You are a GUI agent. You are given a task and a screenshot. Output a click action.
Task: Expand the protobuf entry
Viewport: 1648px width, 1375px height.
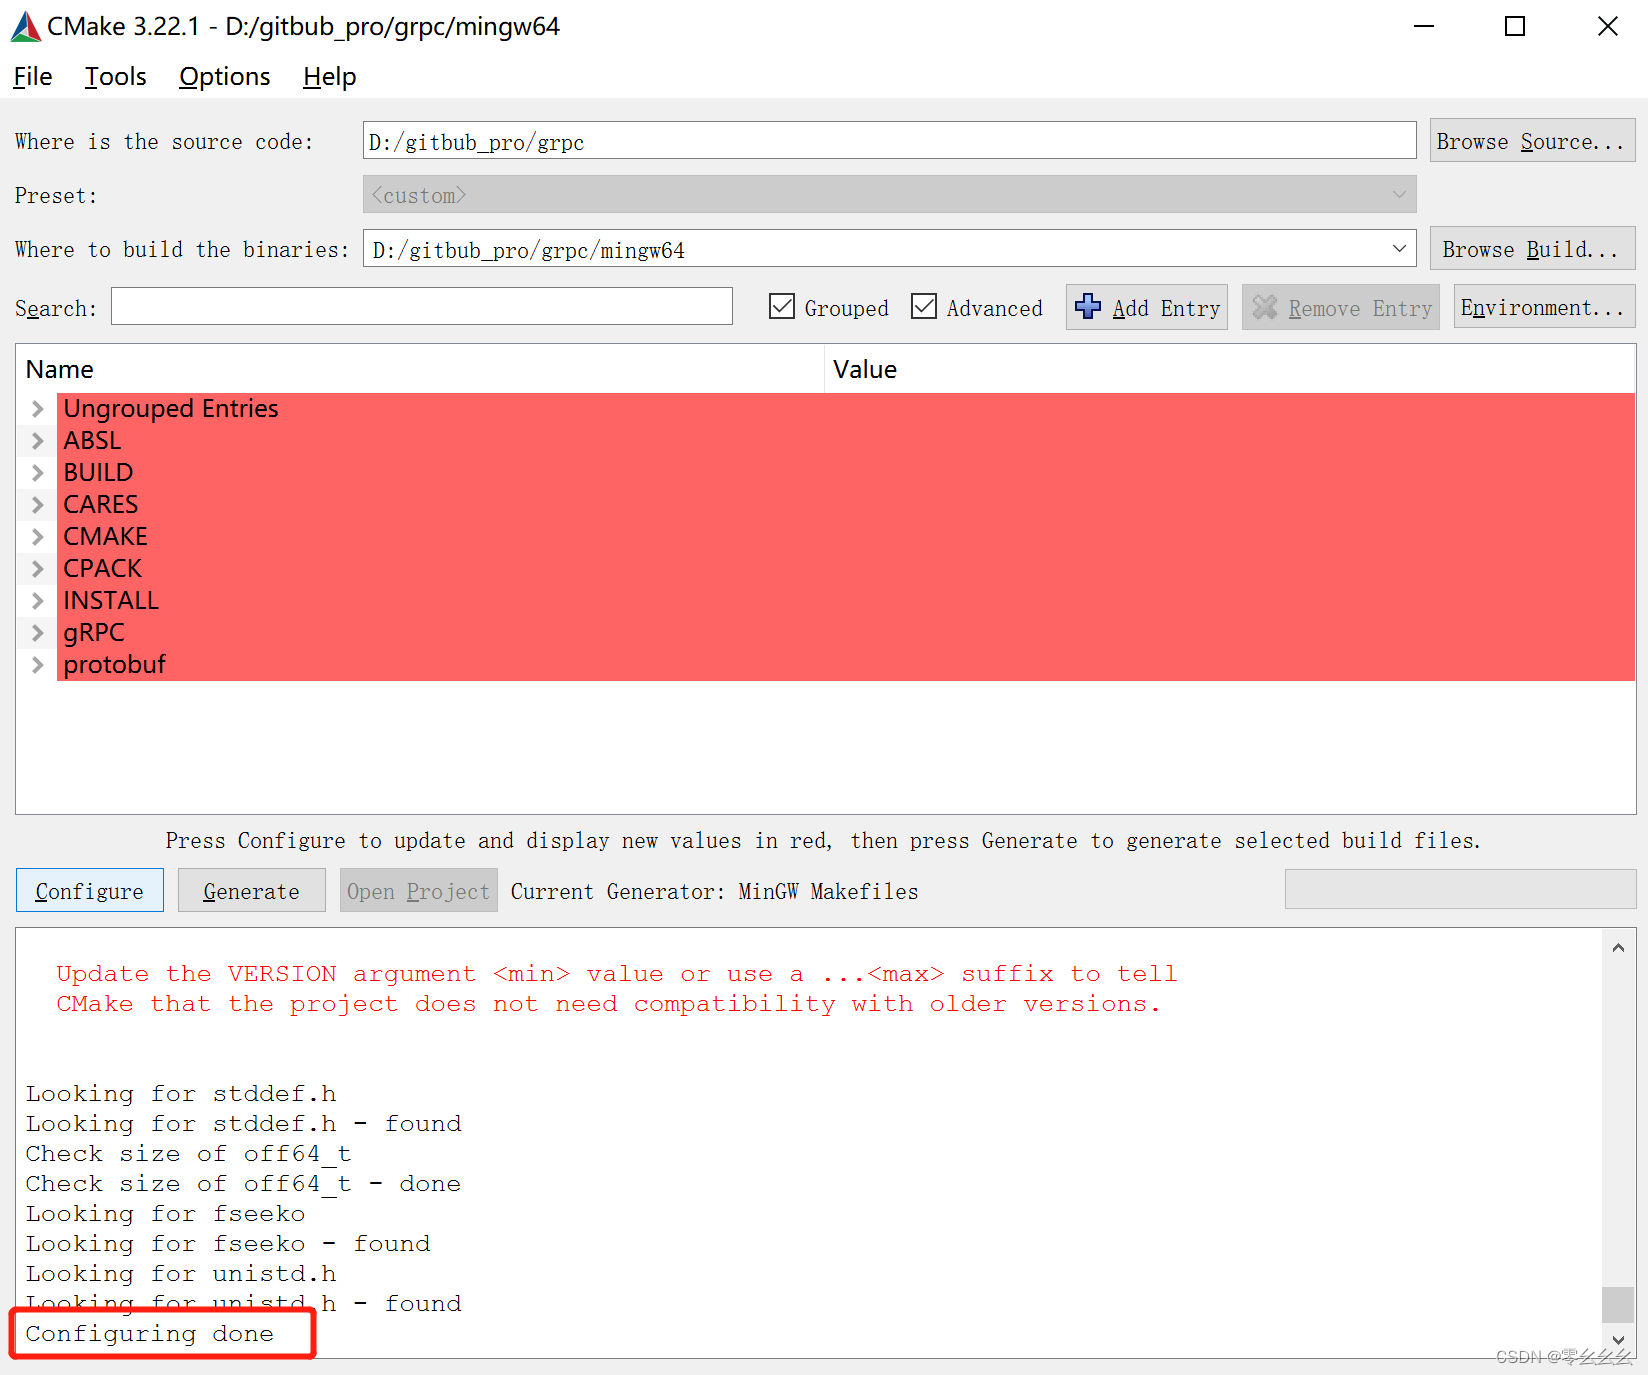click(x=37, y=664)
